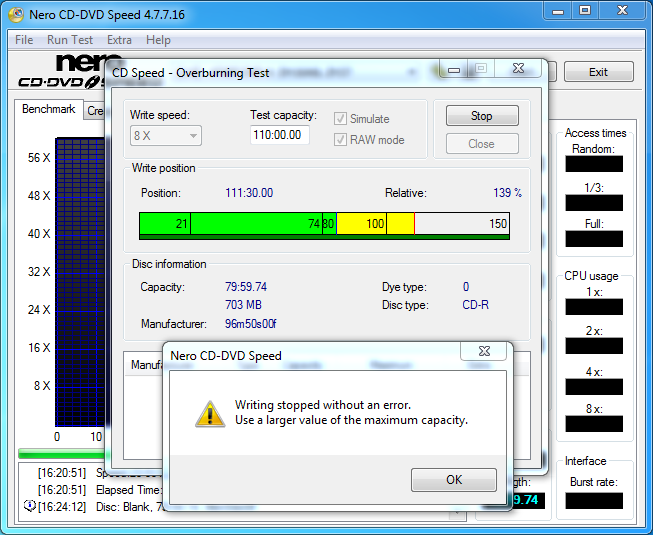Click the Nero disc icon in title bar
Image resolution: width=653 pixels, height=535 pixels.
[16, 15]
